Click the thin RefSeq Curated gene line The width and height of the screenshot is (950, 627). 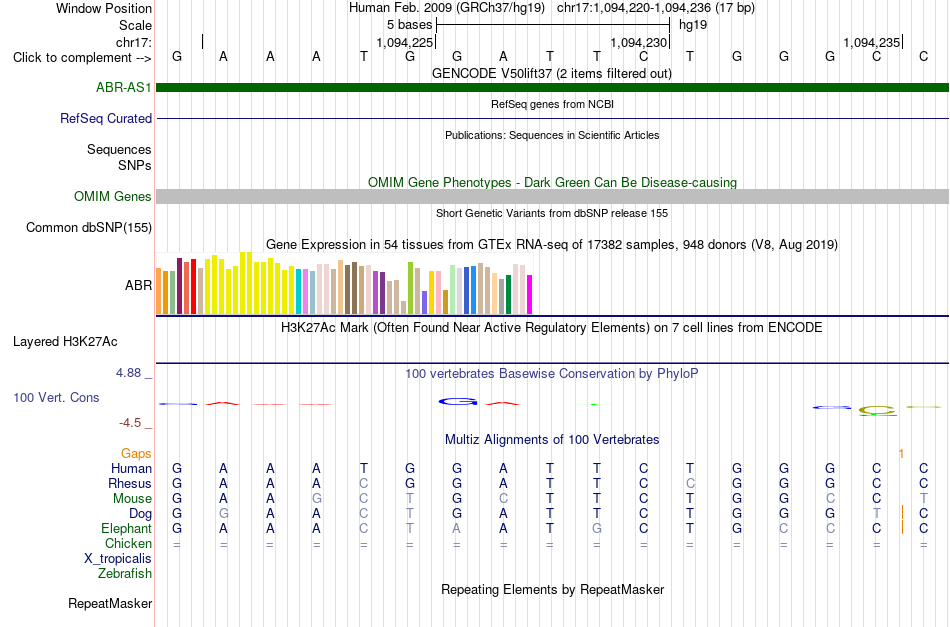(x=553, y=118)
